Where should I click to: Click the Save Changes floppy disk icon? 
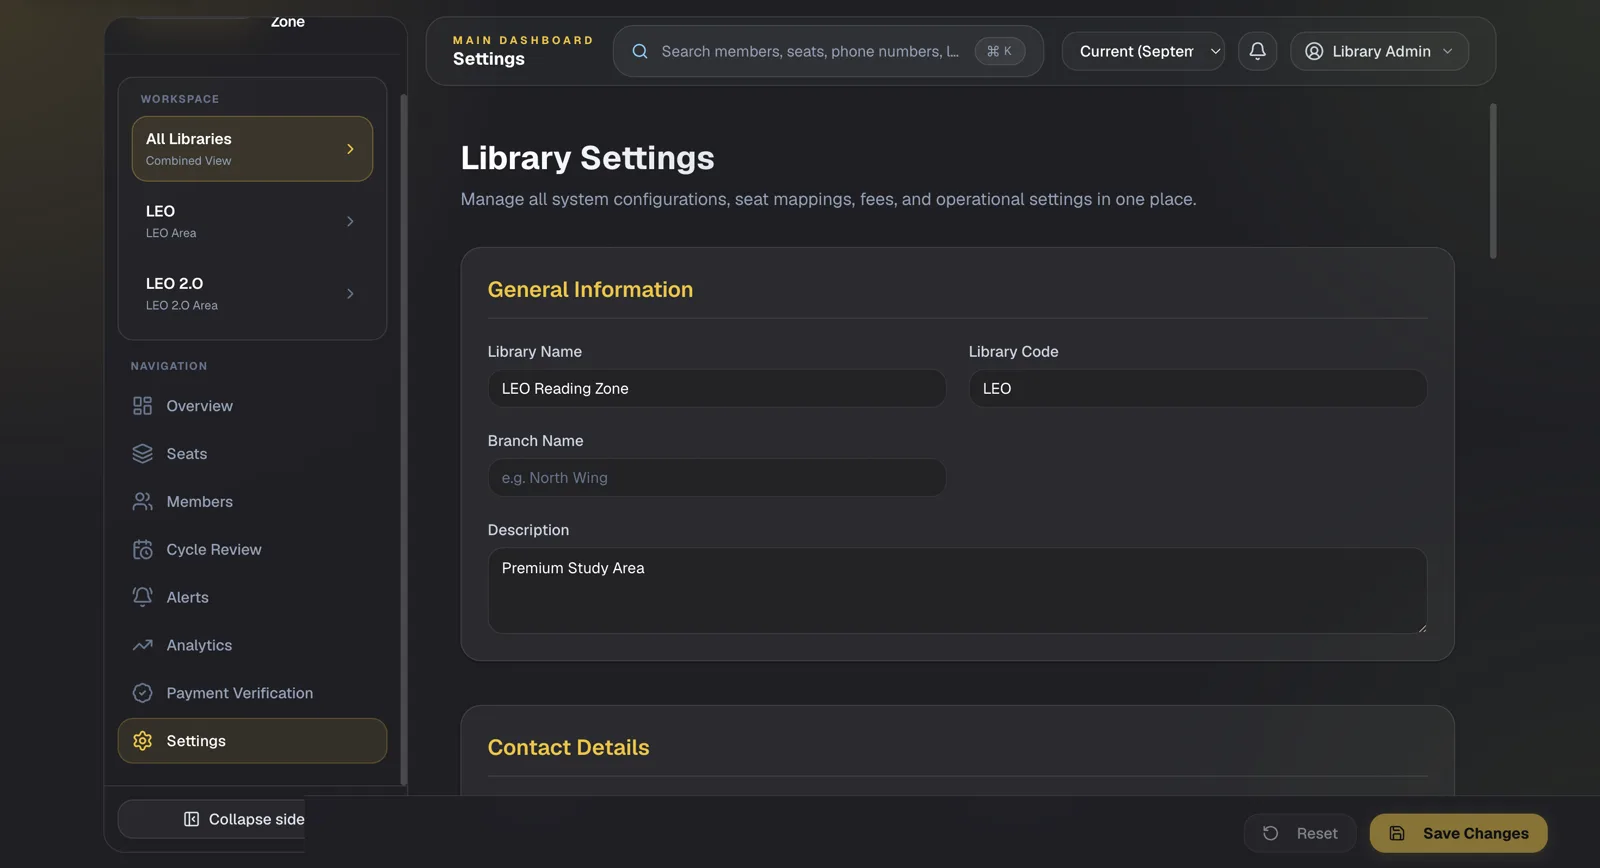(1397, 833)
